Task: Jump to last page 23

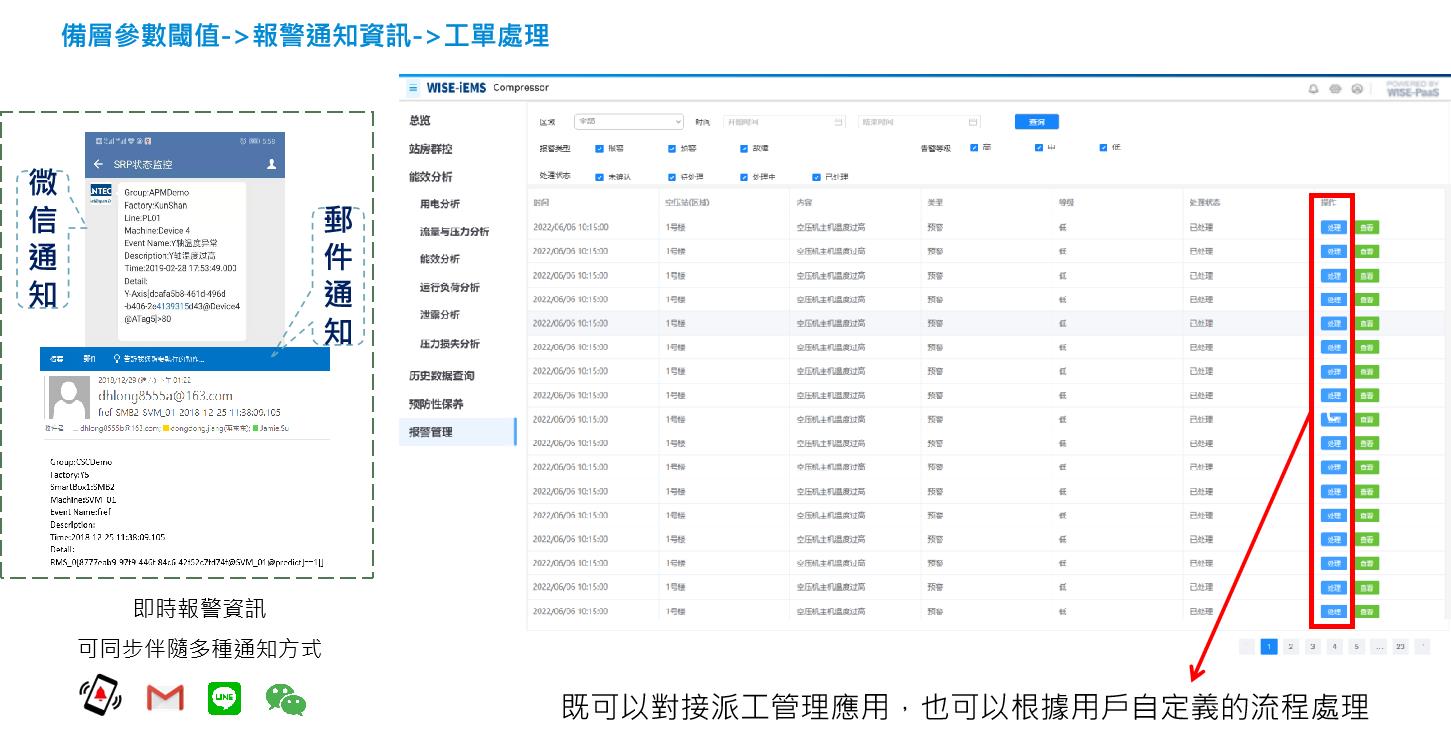Action: pyautogui.click(x=1400, y=647)
